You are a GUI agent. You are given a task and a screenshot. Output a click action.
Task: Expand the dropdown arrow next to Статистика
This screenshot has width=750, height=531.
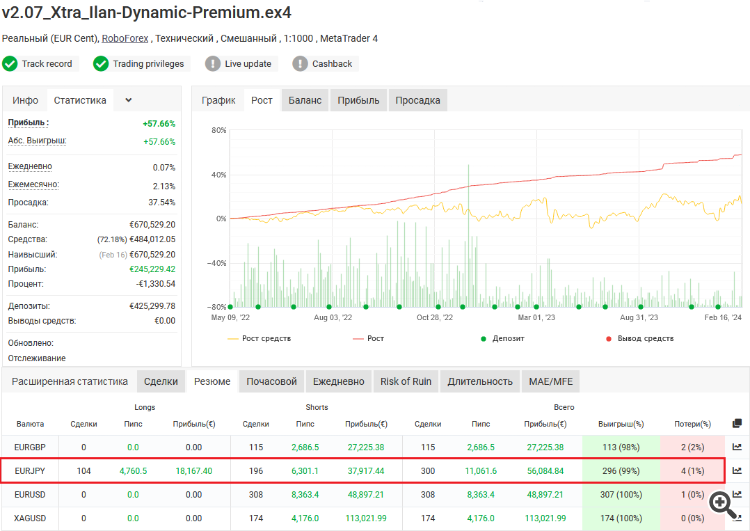coord(128,100)
